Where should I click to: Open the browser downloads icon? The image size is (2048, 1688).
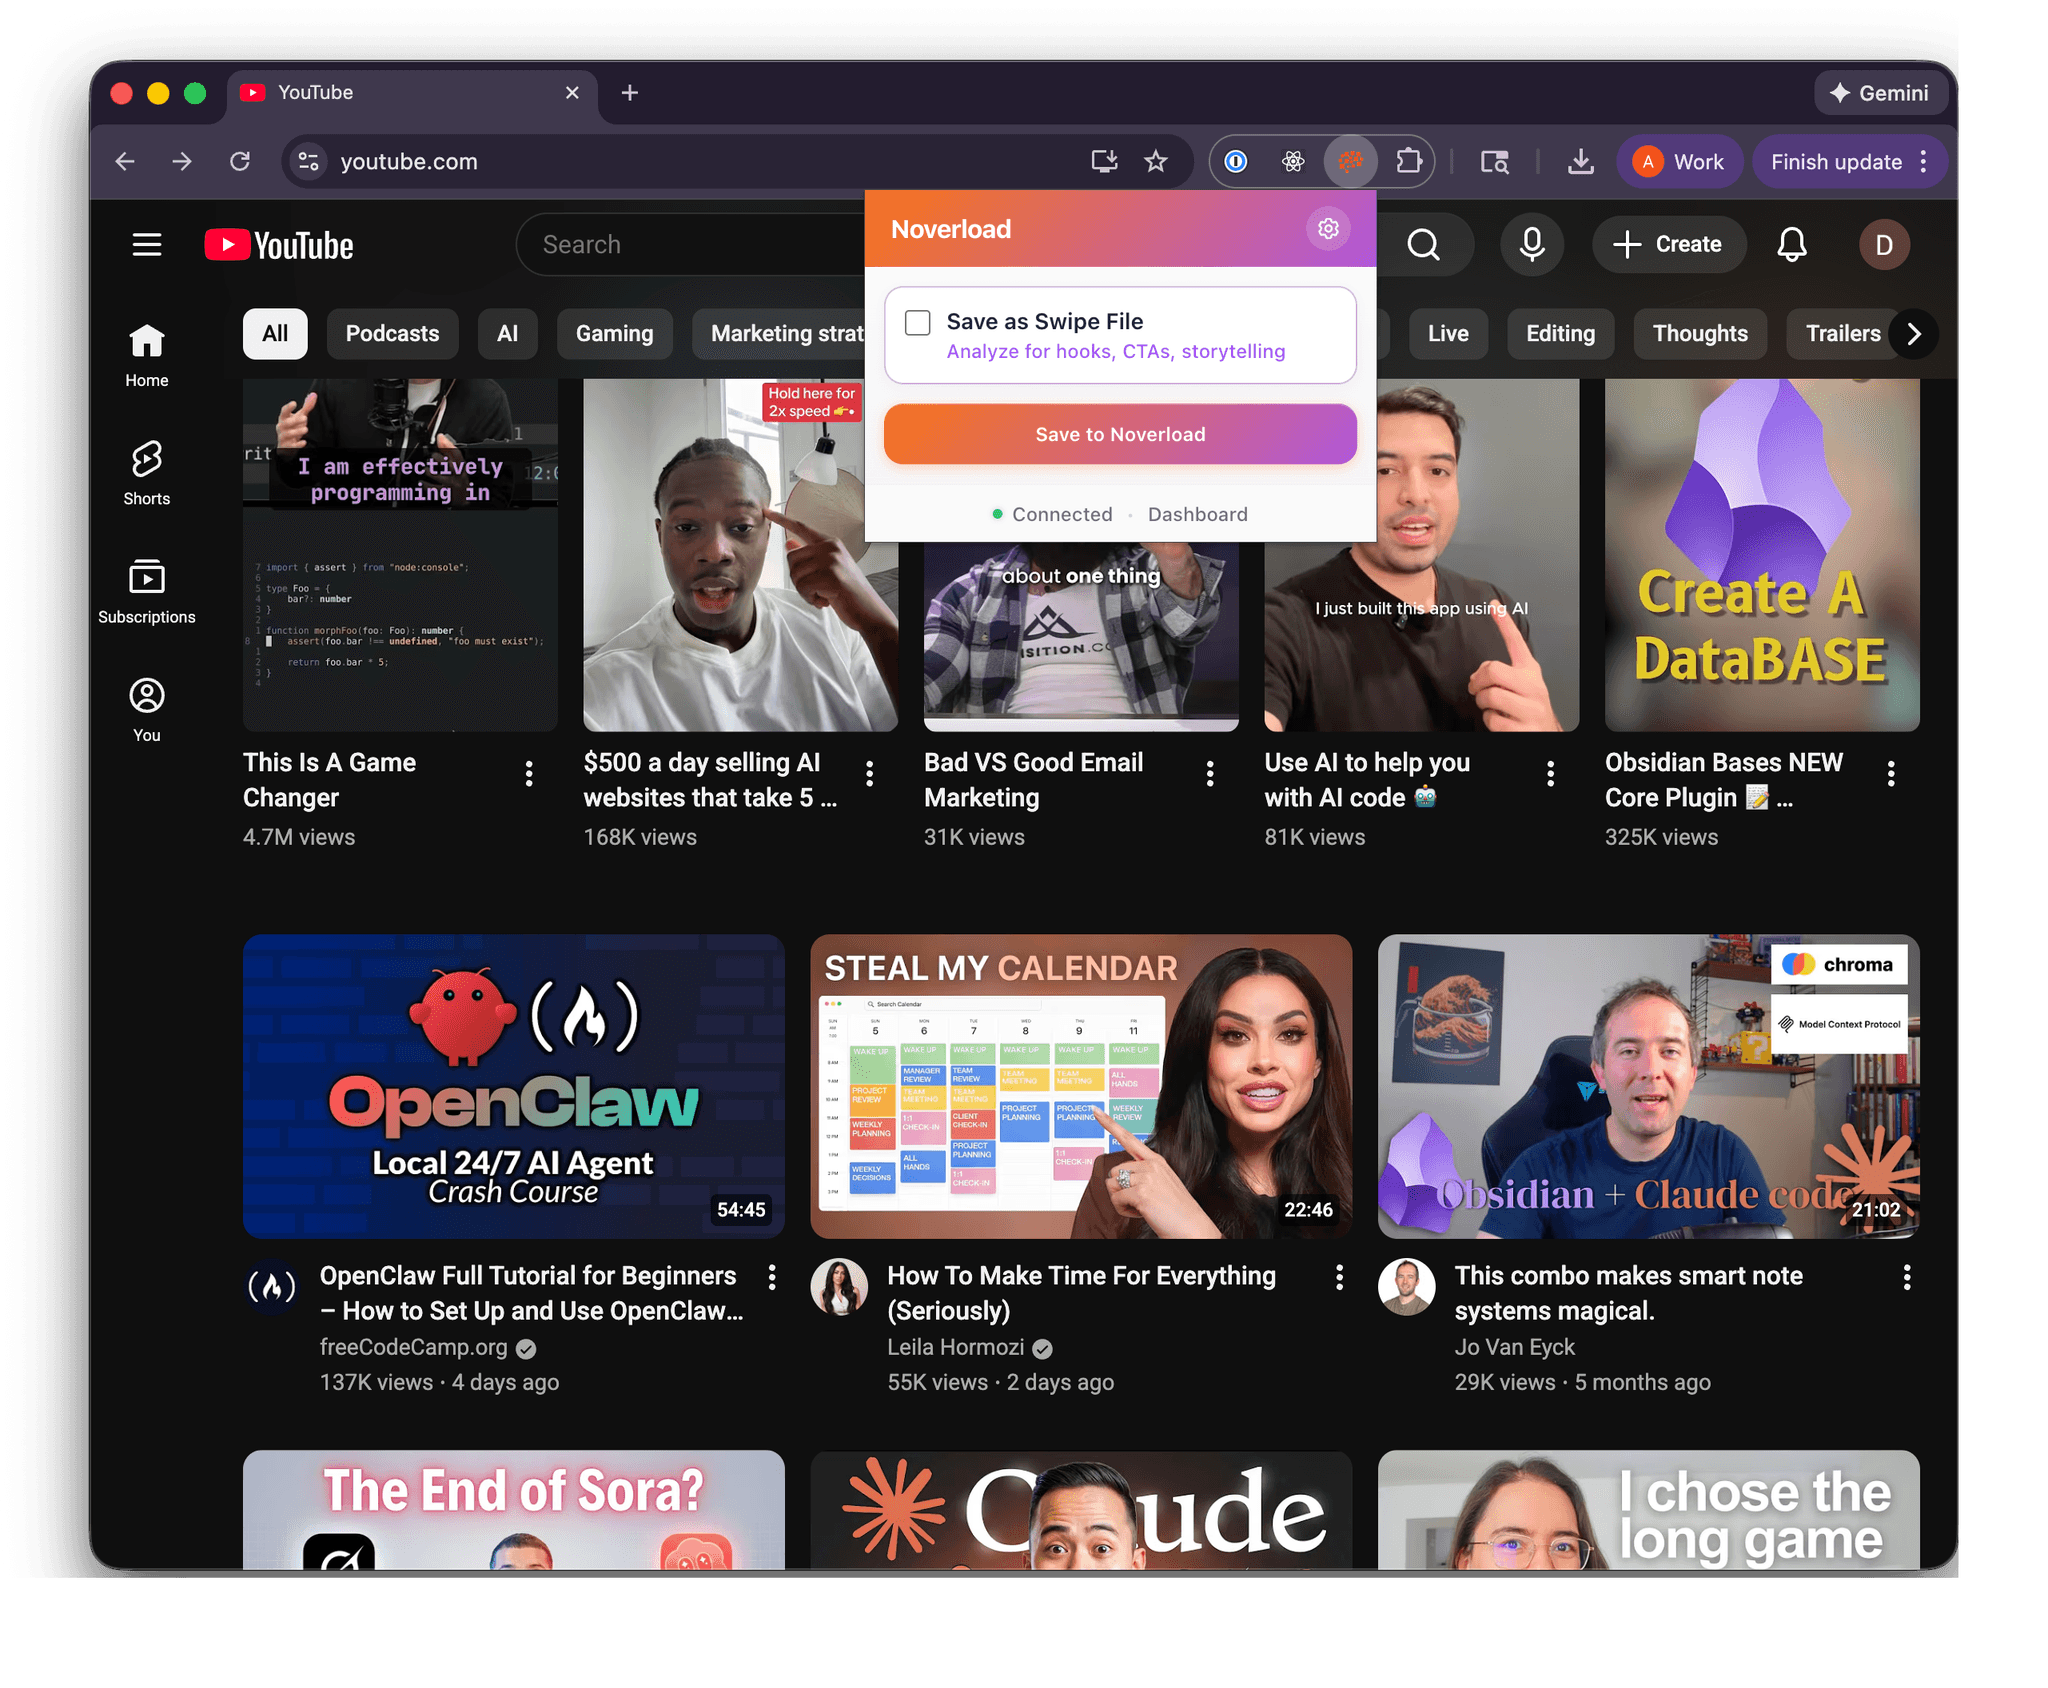(x=1580, y=161)
